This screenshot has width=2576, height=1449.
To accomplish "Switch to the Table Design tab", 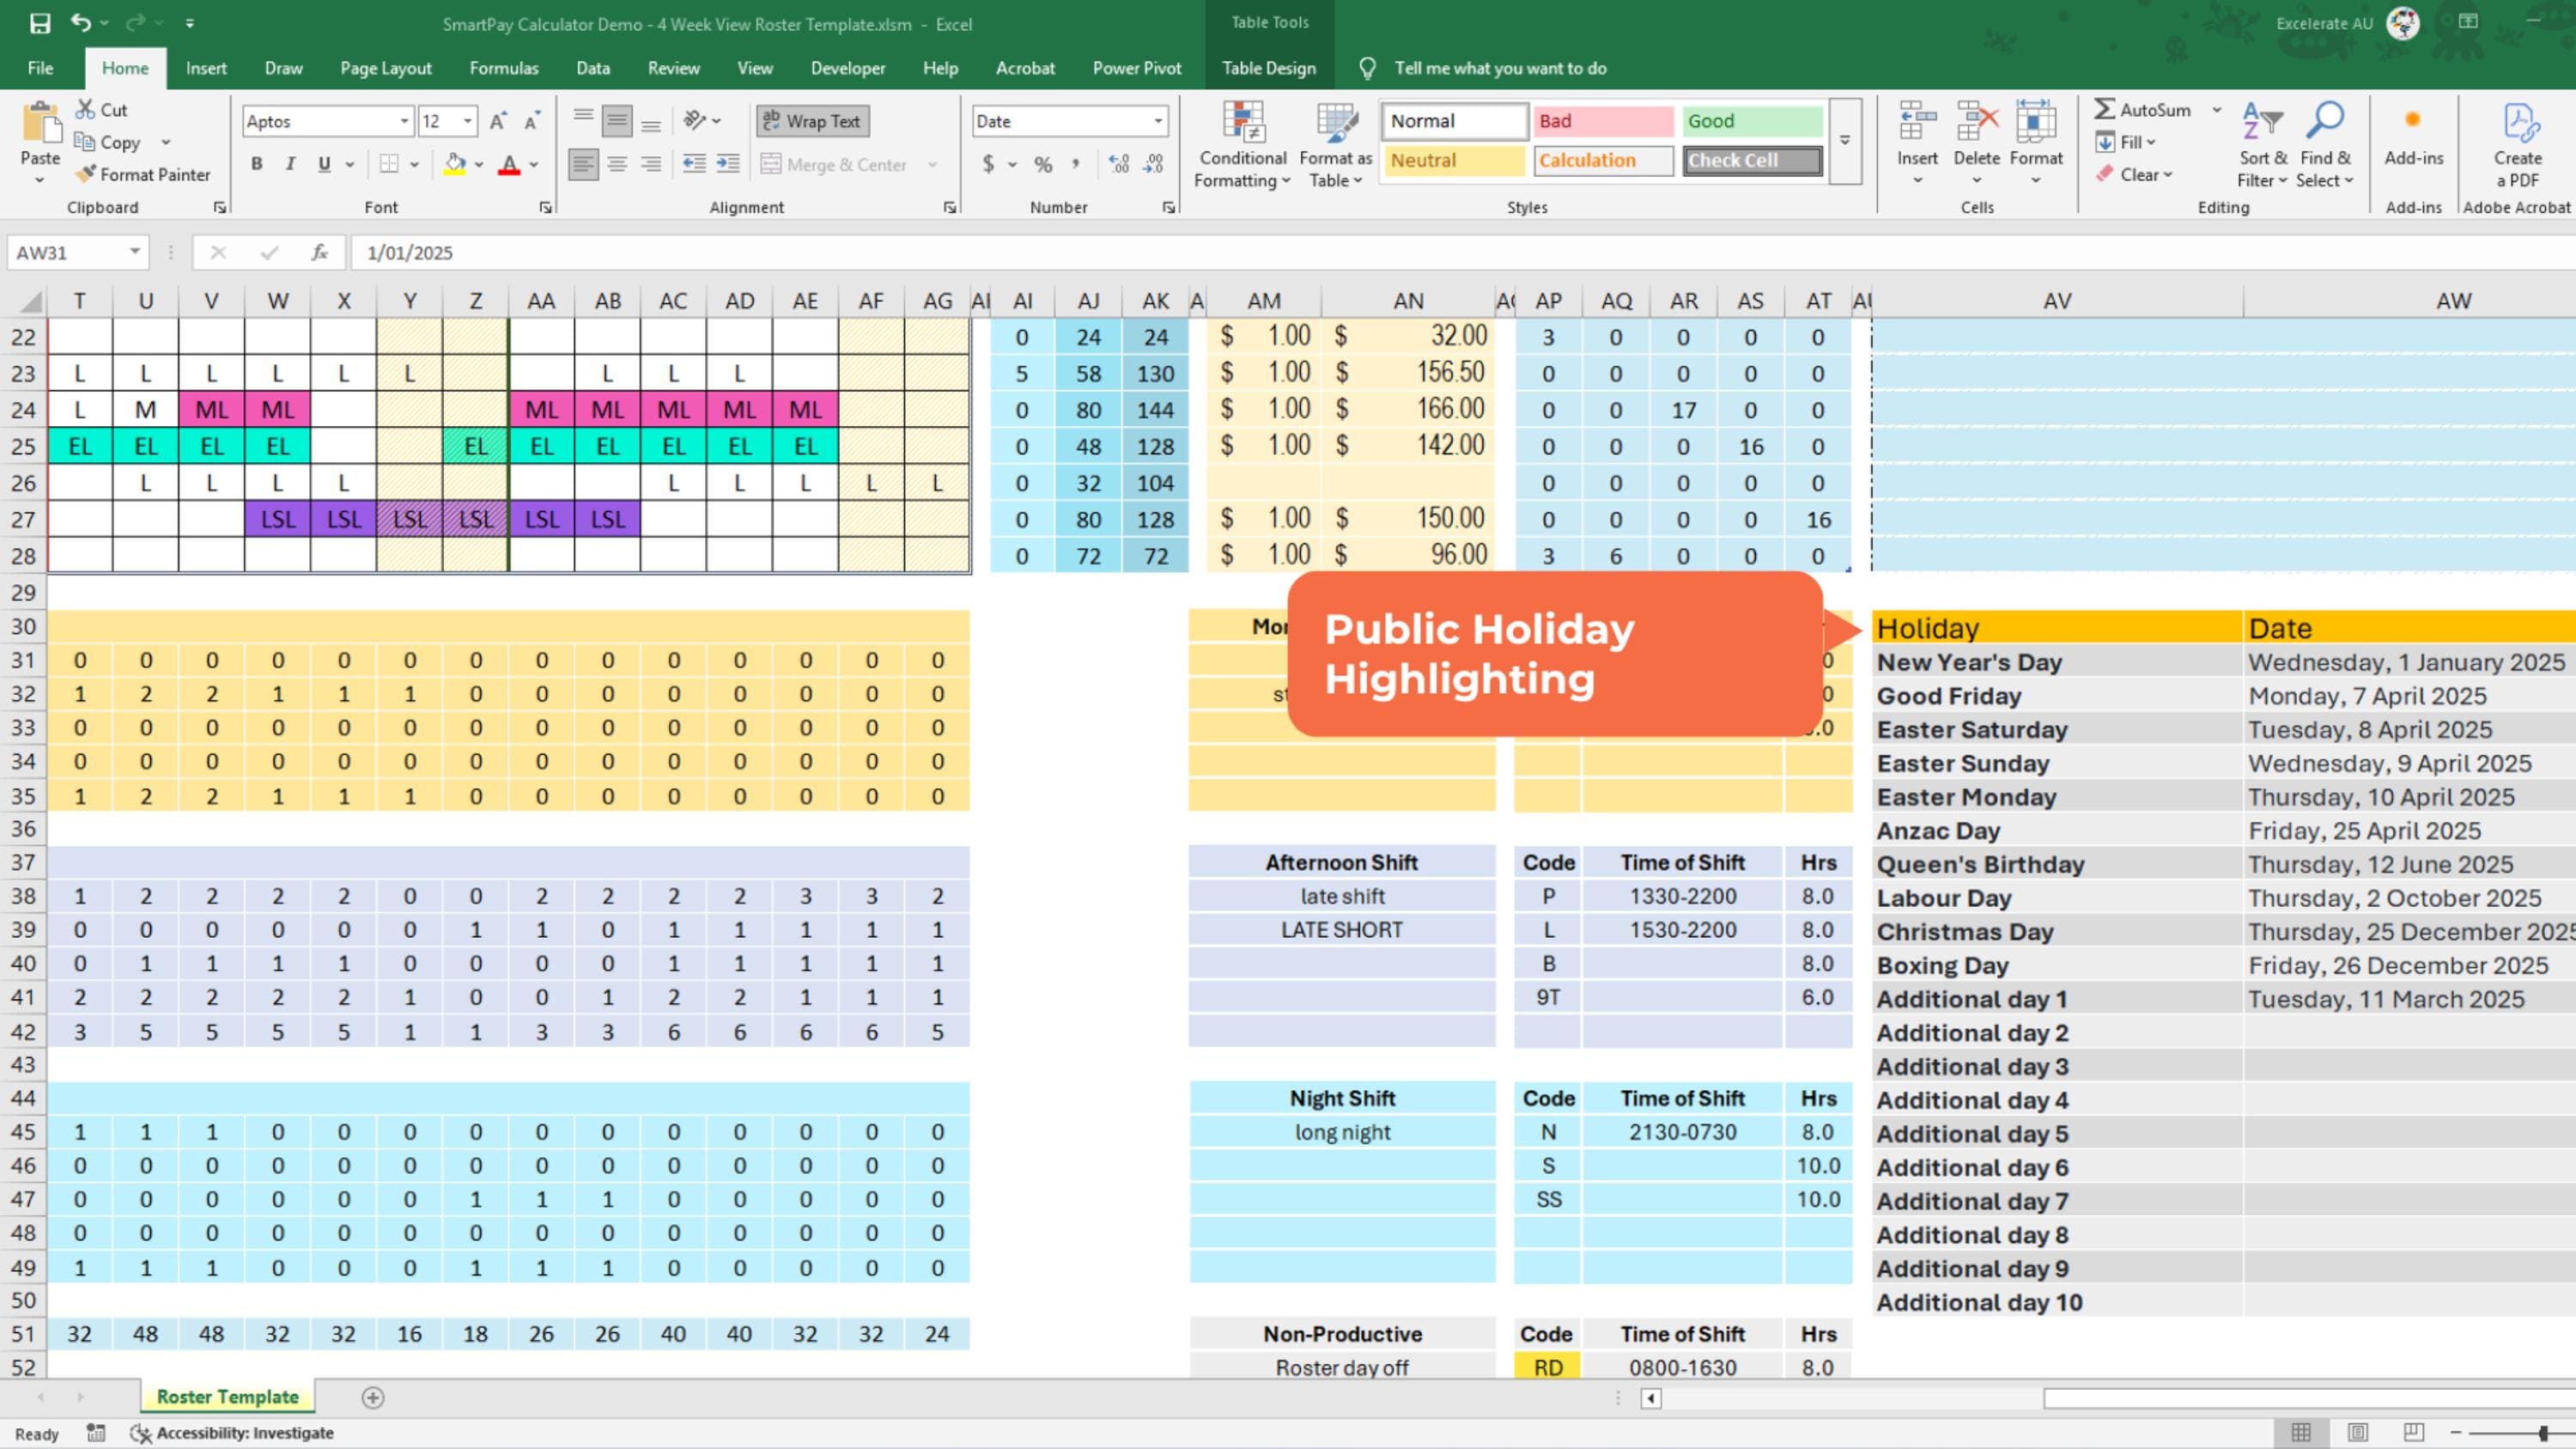I will pos(1267,68).
